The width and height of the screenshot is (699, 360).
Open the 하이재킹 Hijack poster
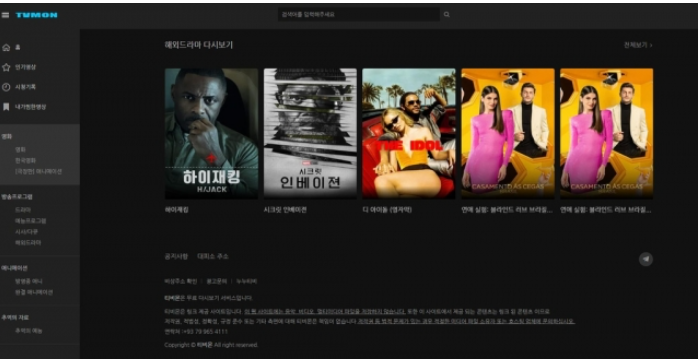pyautogui.click(x=211, y=133)
